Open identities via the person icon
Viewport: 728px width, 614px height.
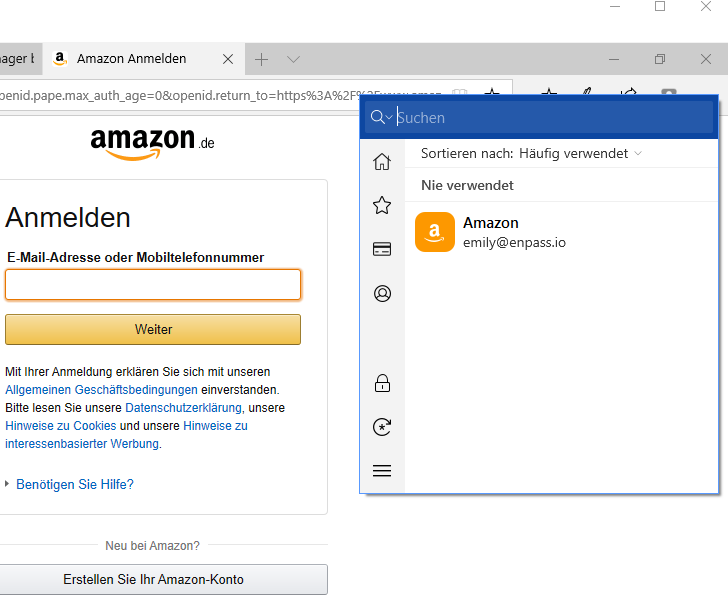pyautogui.click(x=381, y=294)
